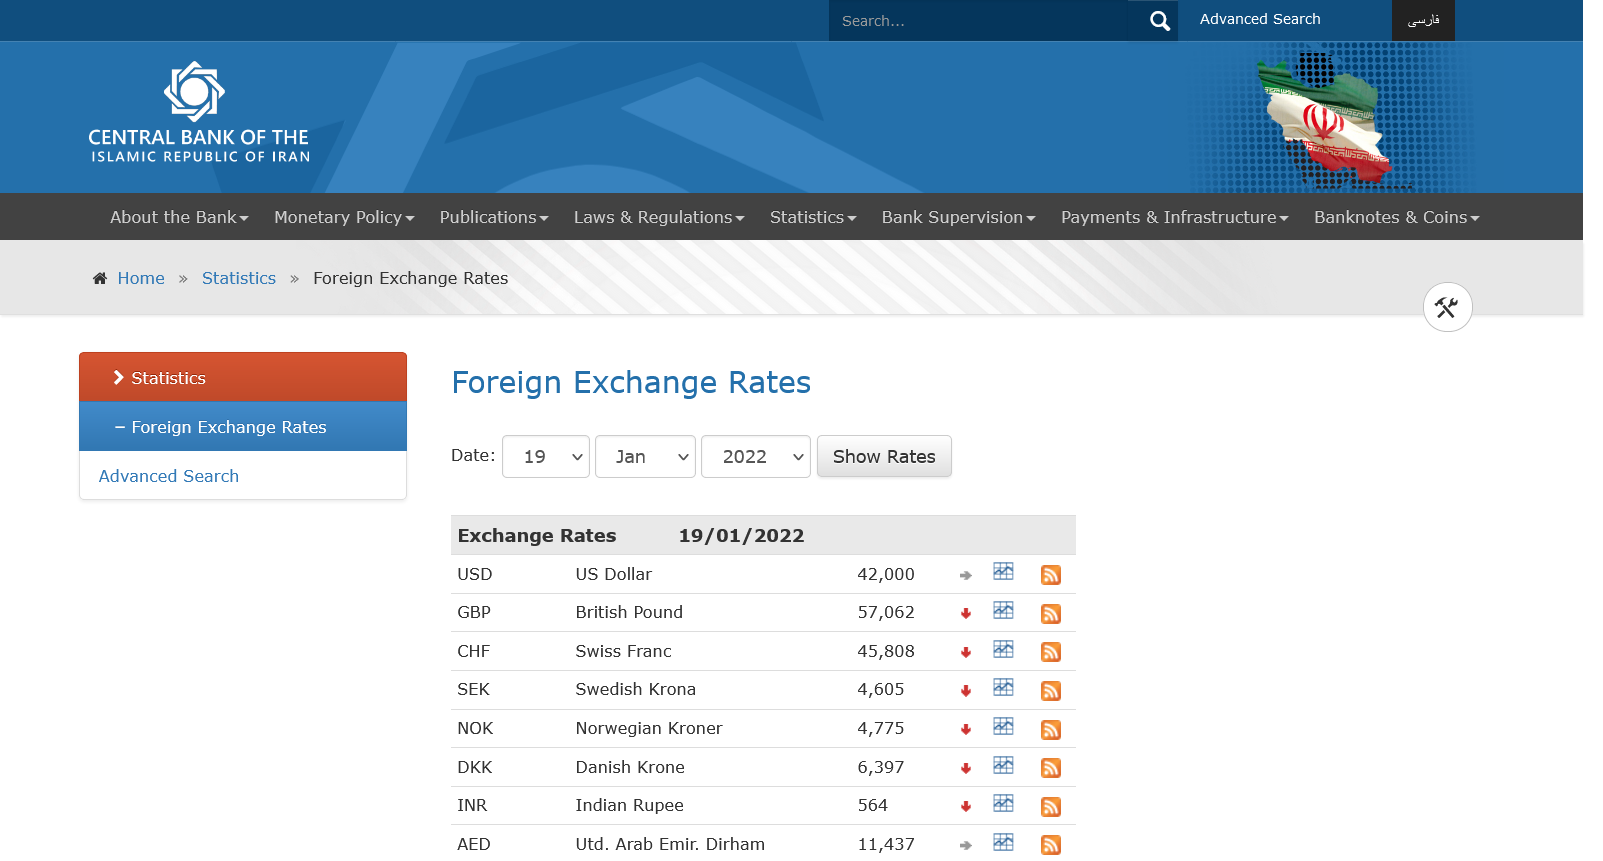
Task: View the chart for Swiss Franc
Action: (x=1003, y=650)
